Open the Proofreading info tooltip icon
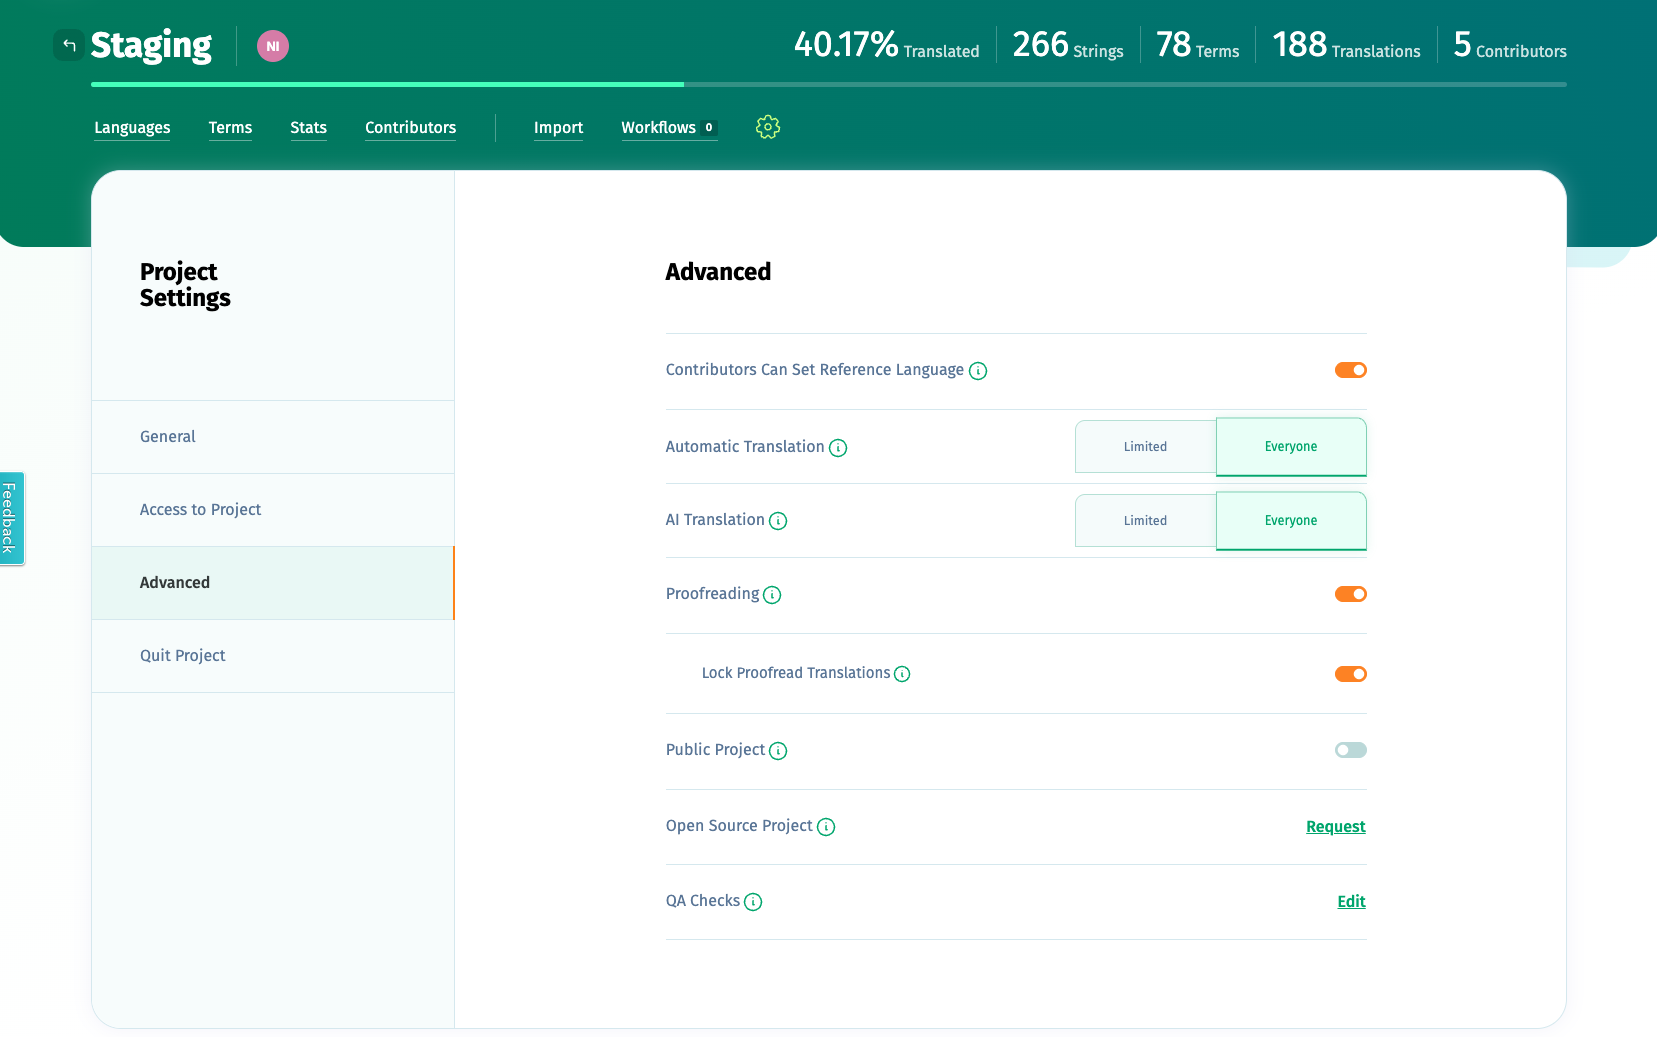This screenshot has height=1037, width=1657. coord(772,595)
